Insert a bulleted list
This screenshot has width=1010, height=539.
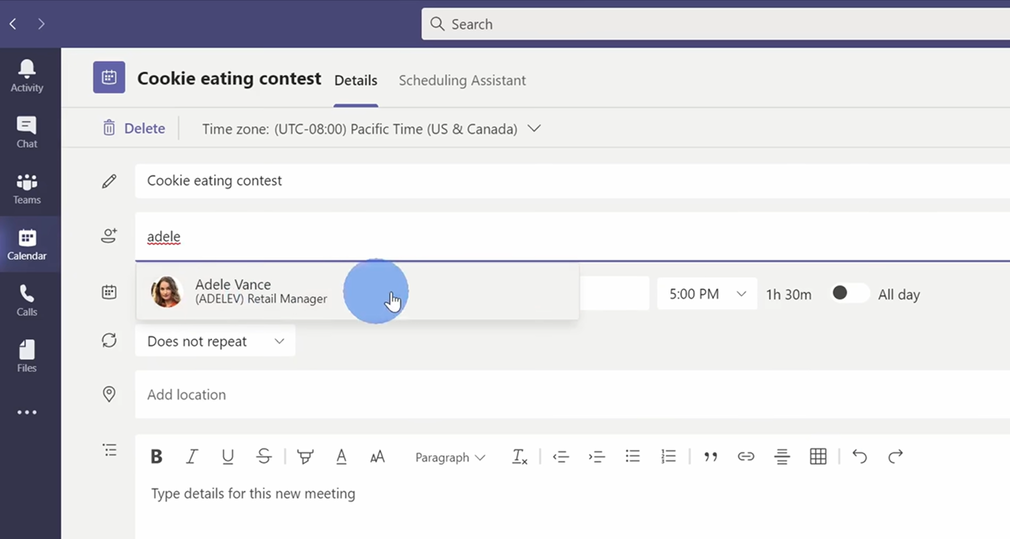pyautogui.click(x=633, y=457)
